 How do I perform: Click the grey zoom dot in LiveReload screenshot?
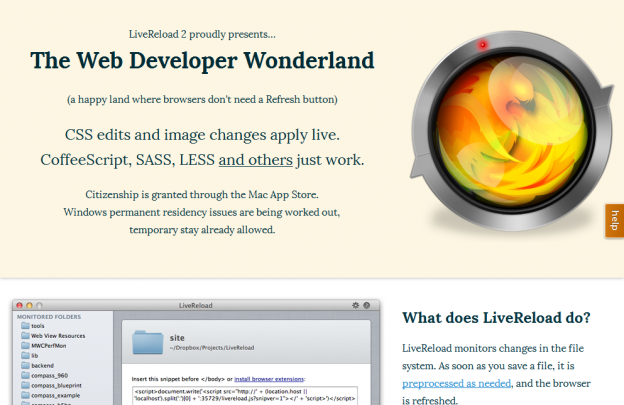pos(39,305)
